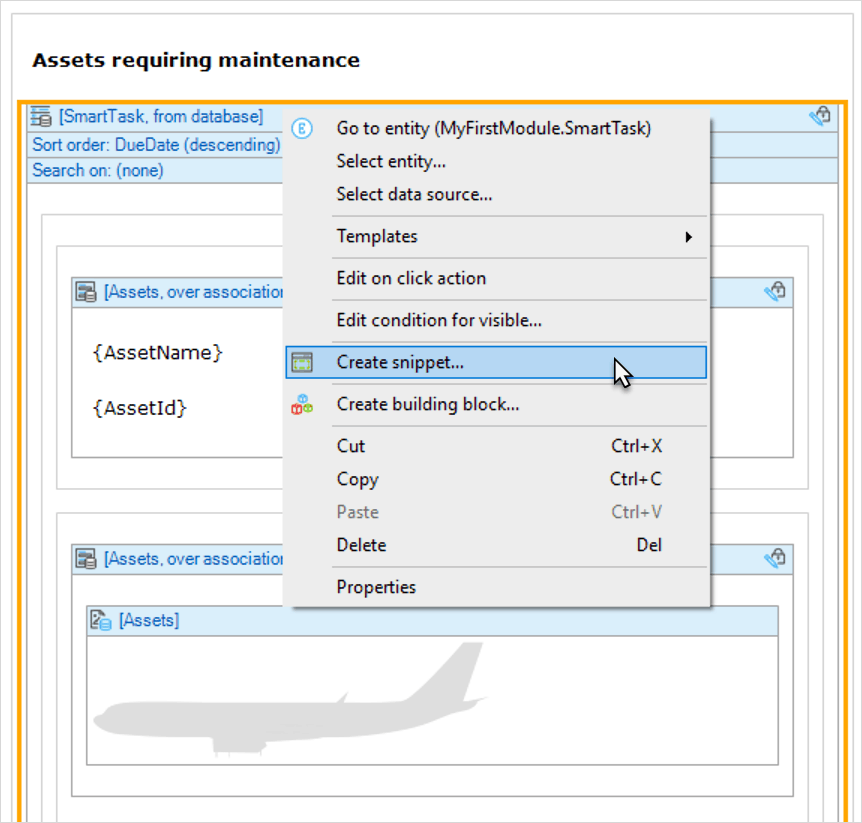Select Create building block menu entry
Image resolution: width=862 pixels, height=823 pixels.
[427, 404]
